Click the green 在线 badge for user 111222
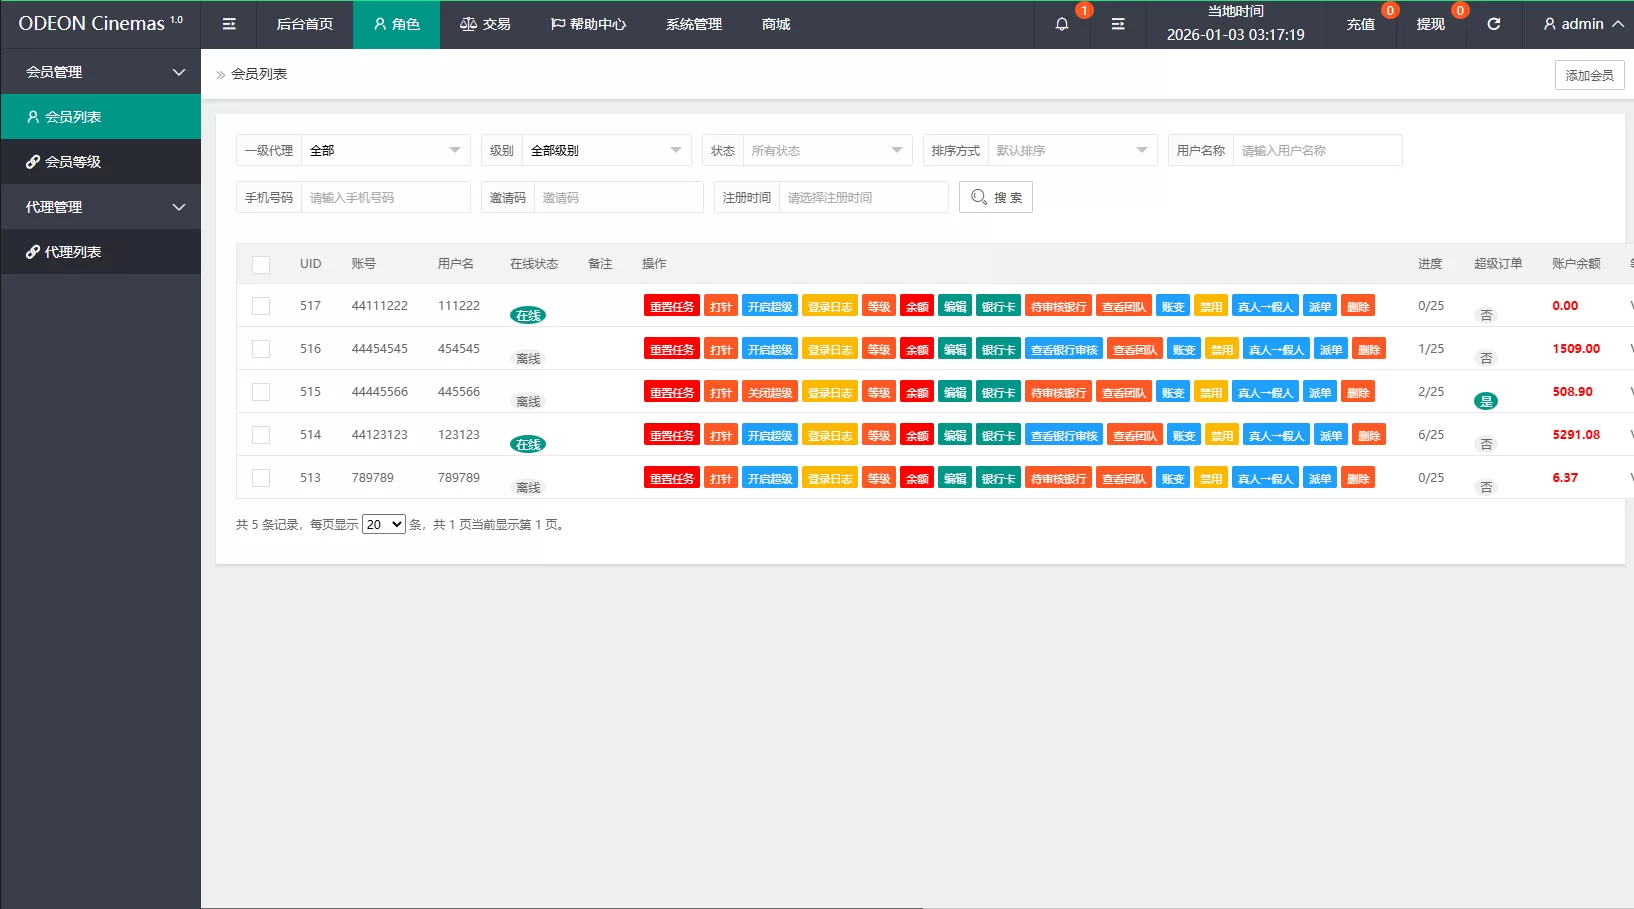 point(528,316)
